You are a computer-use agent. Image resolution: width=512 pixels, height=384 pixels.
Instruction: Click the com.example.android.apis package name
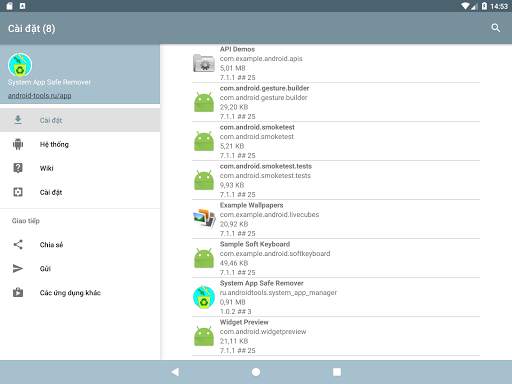(x=261, y=59)
